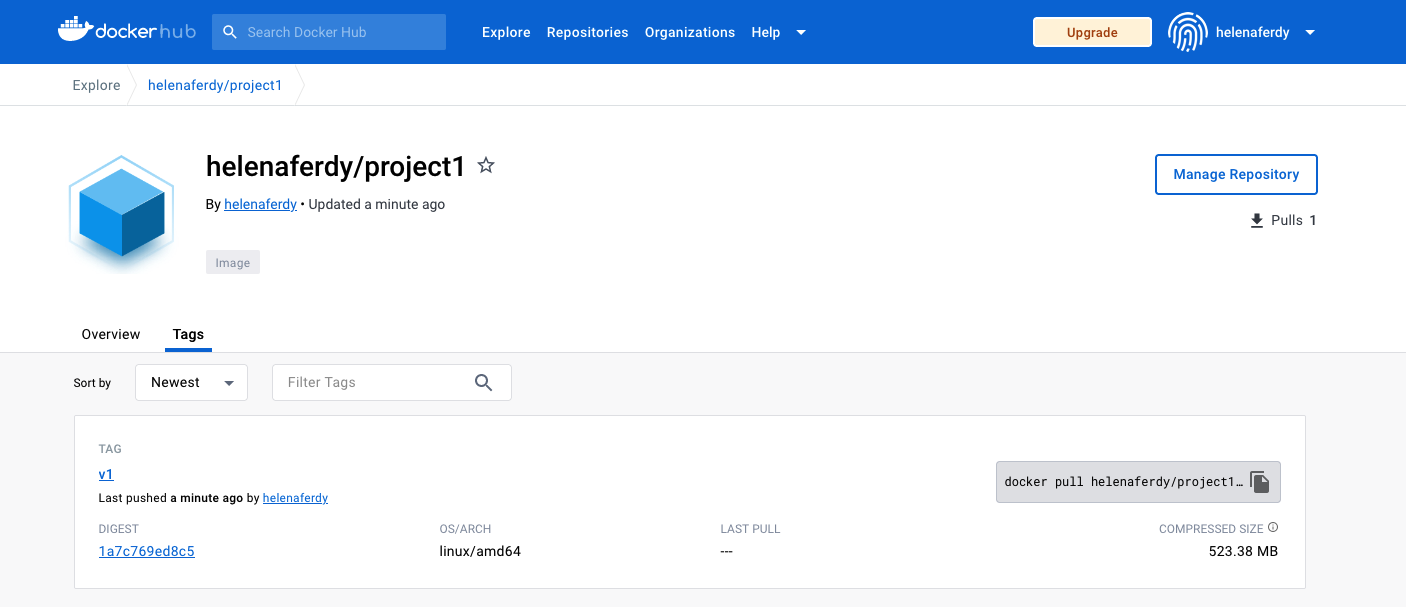
Task: Select the Tags tab
Action: [x=188, y=334]
